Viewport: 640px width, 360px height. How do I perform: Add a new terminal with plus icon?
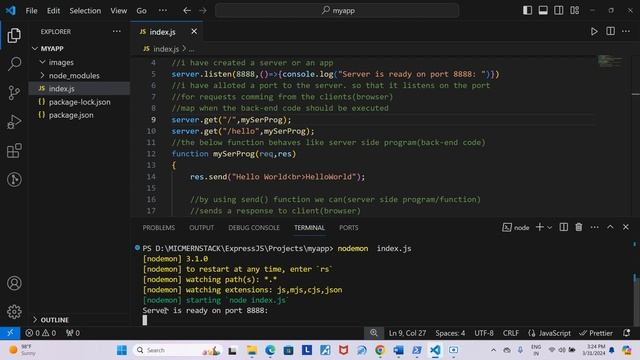[x=539, y=227]
